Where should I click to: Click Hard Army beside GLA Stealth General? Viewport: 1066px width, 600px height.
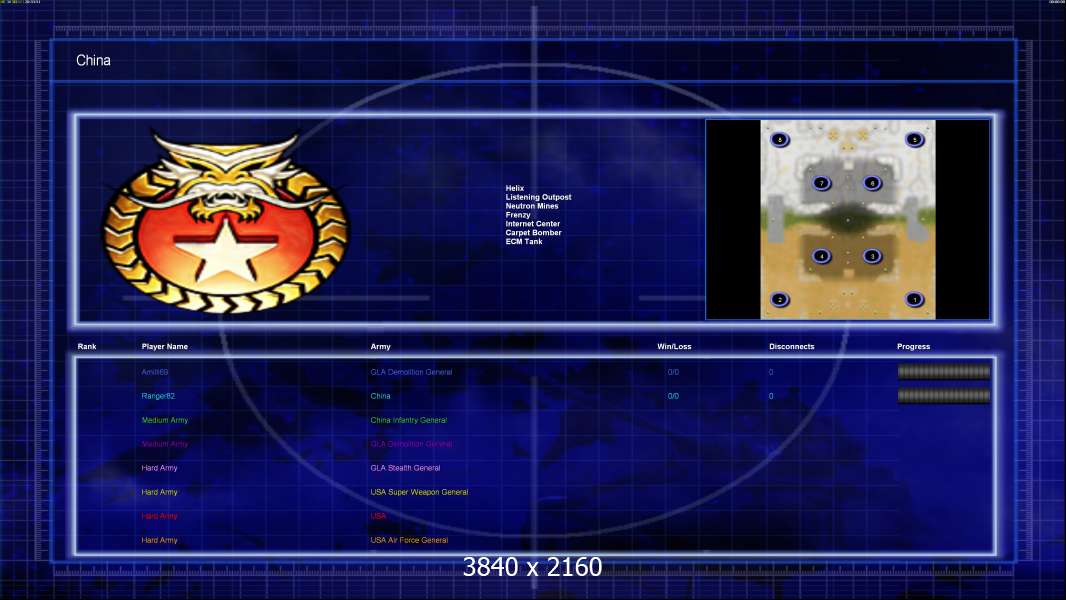[x=159, y=468]
